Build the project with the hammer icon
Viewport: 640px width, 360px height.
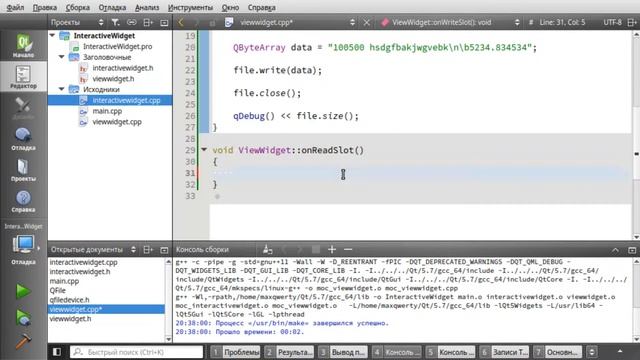point(23,341)
